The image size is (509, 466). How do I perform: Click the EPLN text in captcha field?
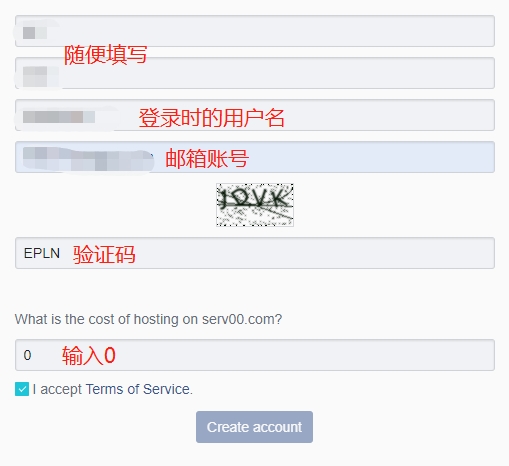(42, 253)
